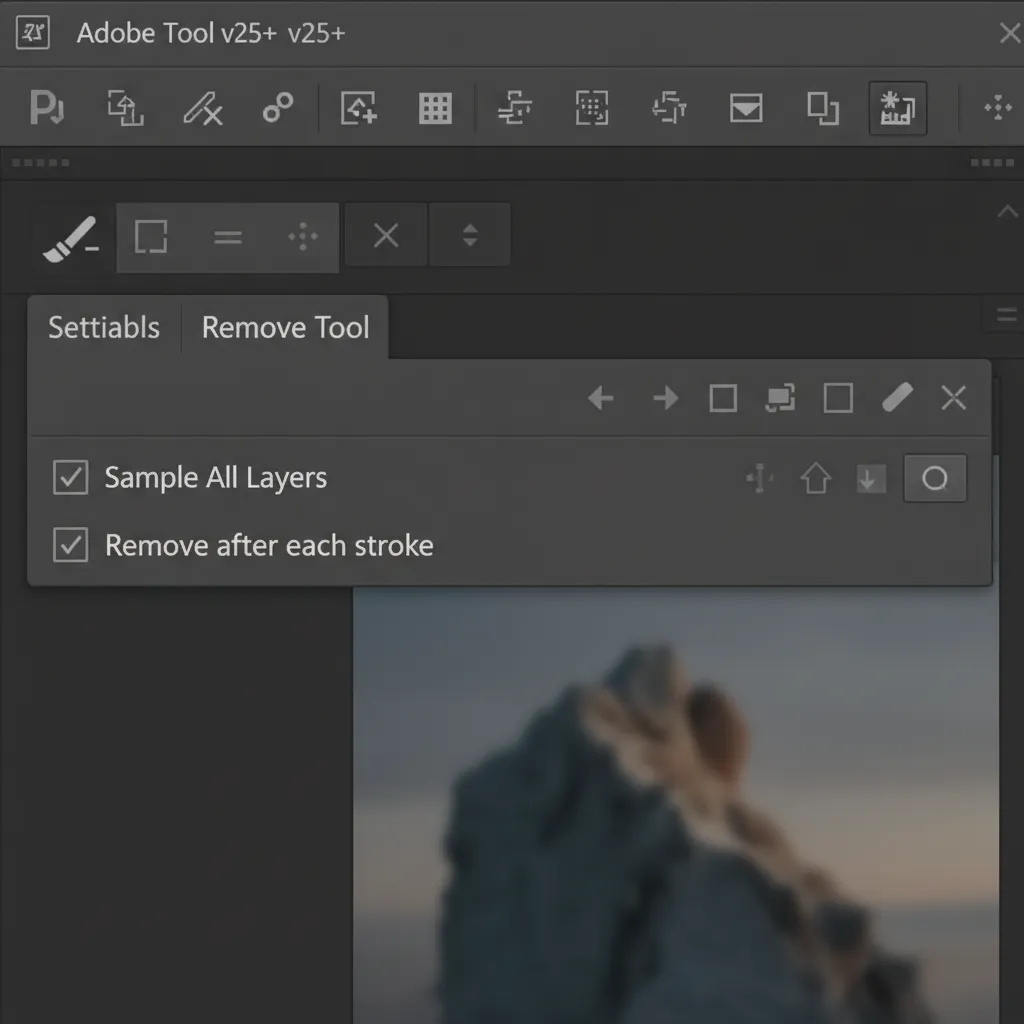Viewport: 1024px width, 1024px height.
Task: Open the panel hamburger menu
Action: point(1006,315)
